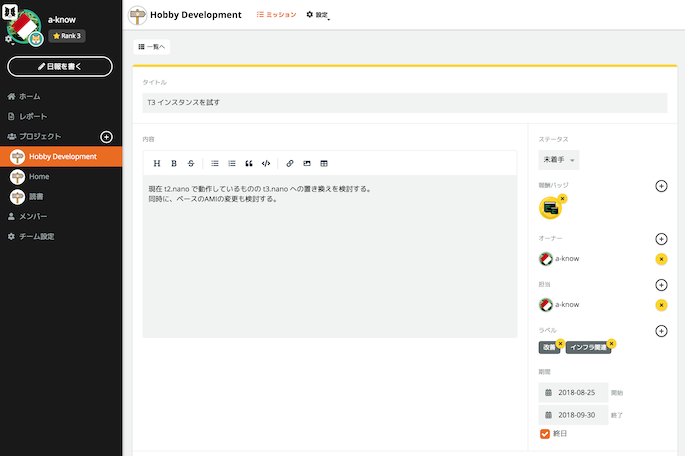Select Hobby Development project
The width and height of the screenshot is (685, 456).
click(61, 156)
